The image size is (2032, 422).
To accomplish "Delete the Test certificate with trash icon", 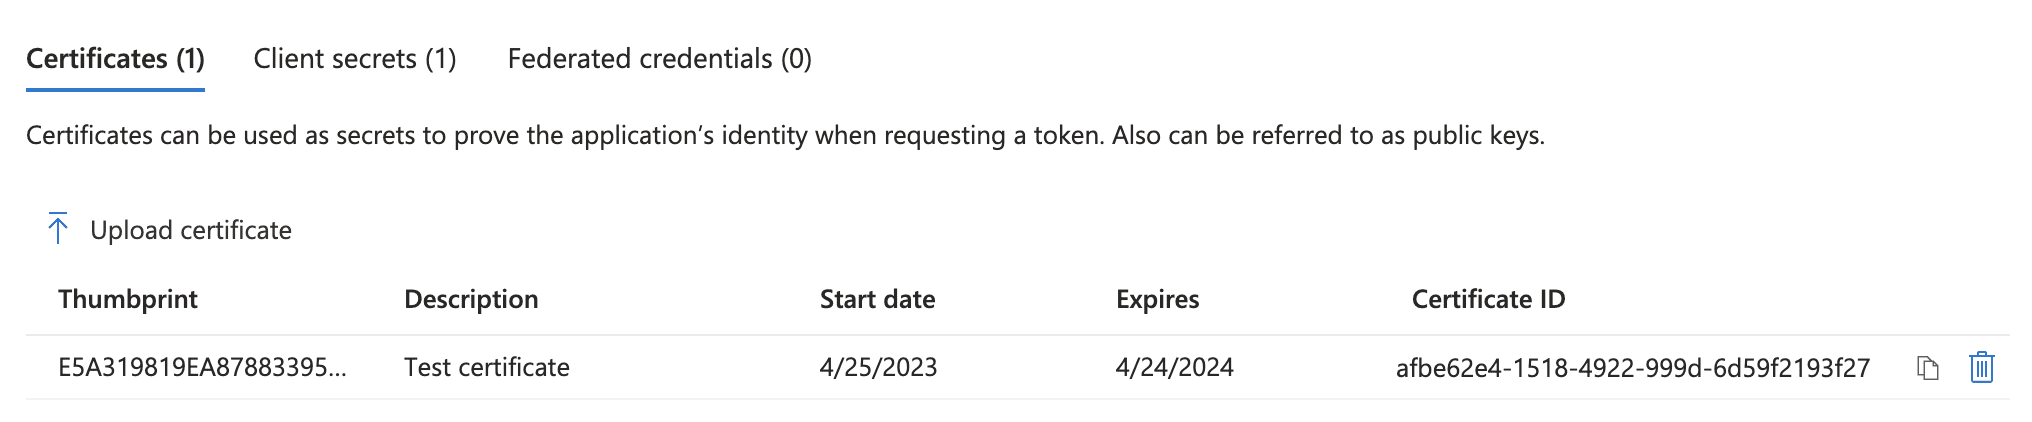I will (1981, 368).
